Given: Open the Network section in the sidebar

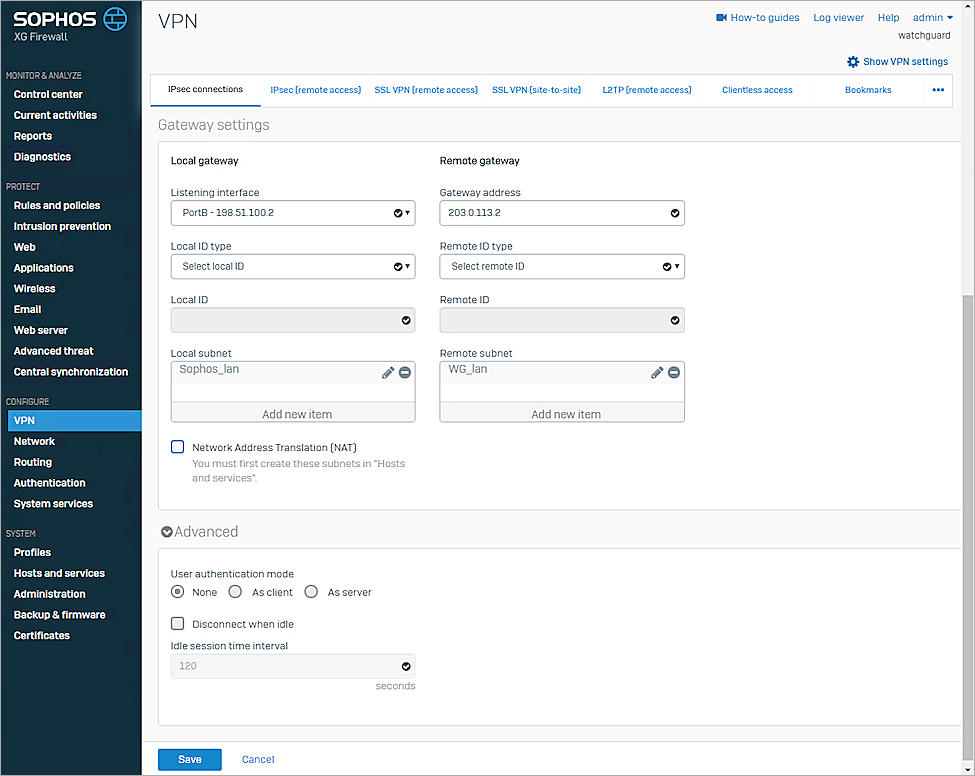Looking at the screenshot, I should (x=34, y=441).
